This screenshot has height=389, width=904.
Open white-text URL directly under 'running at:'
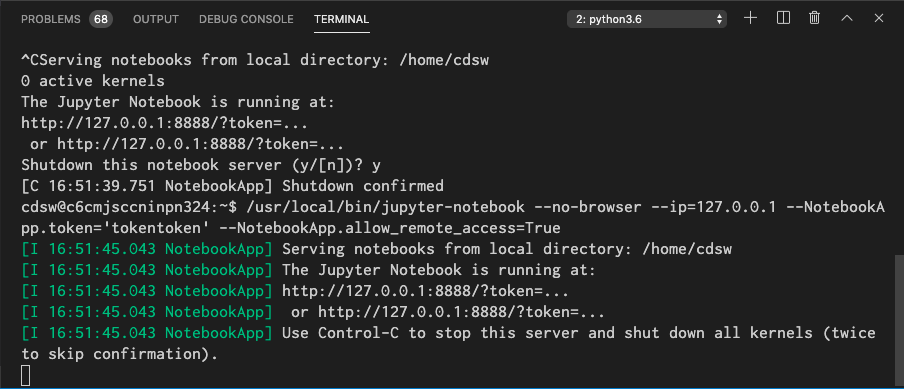pos(164,123)
